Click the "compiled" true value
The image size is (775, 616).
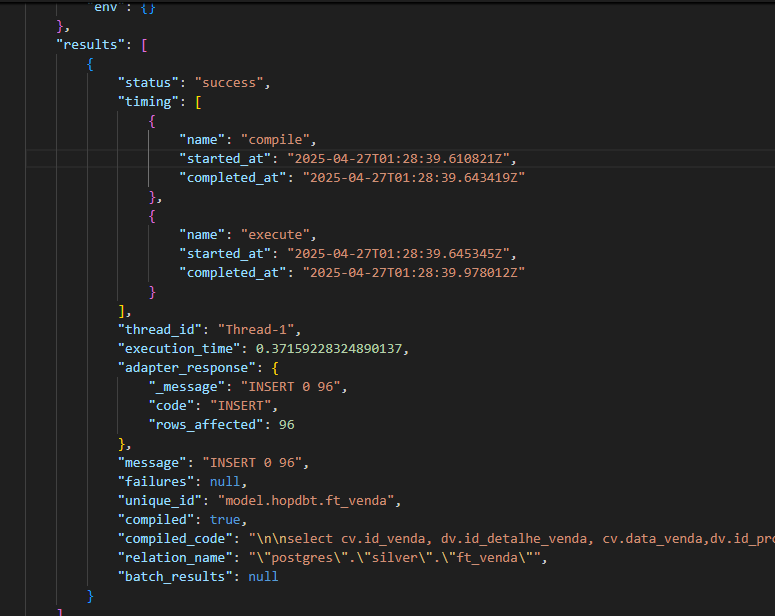(225, 520)
